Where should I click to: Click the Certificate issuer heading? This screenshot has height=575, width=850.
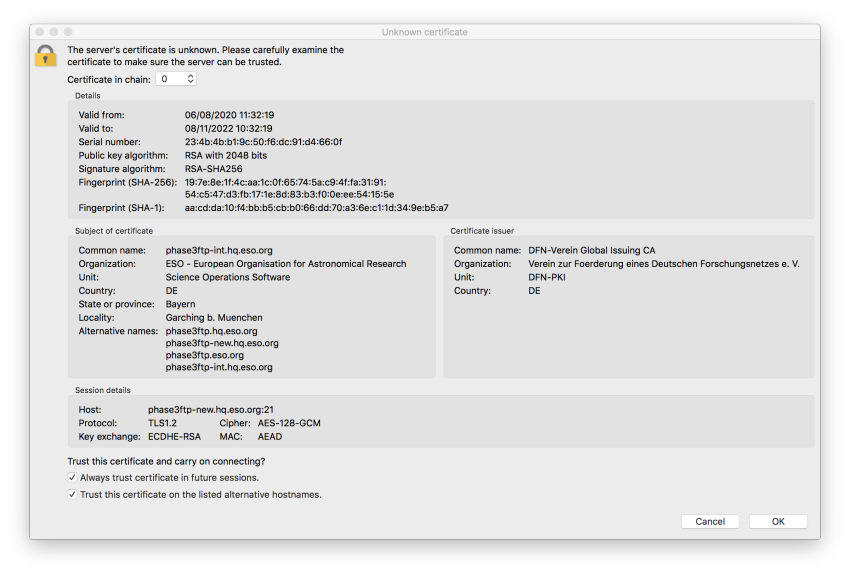click(x=482, y=231)
